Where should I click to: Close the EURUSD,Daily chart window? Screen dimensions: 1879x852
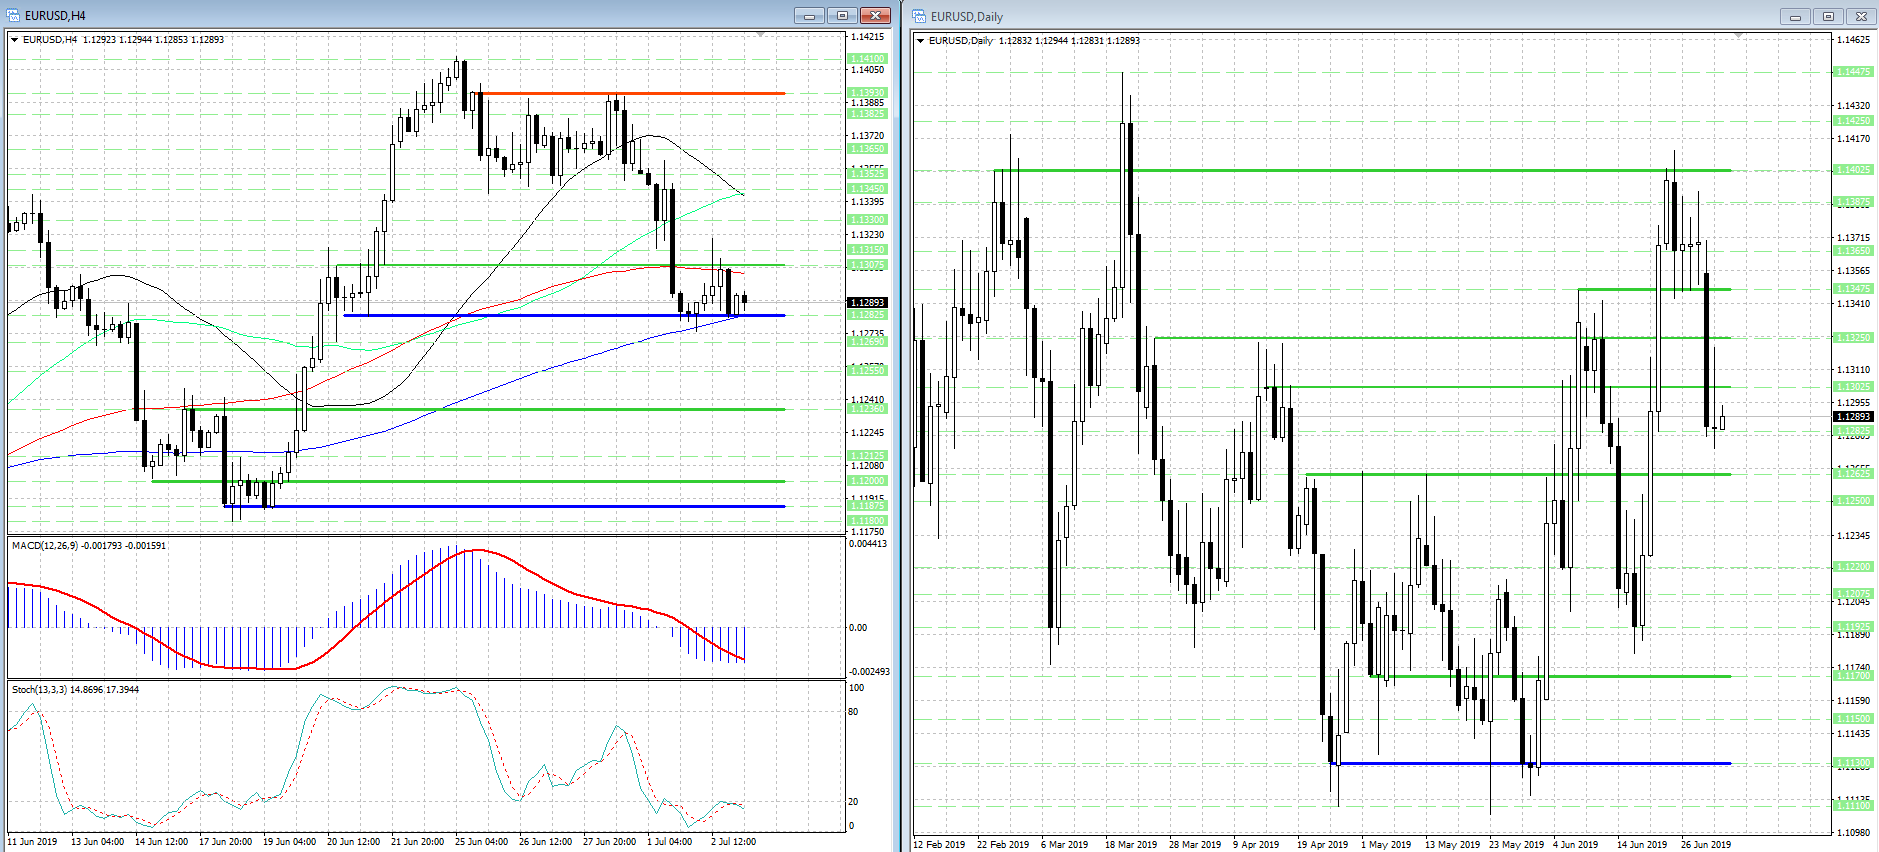[1861, 16]
